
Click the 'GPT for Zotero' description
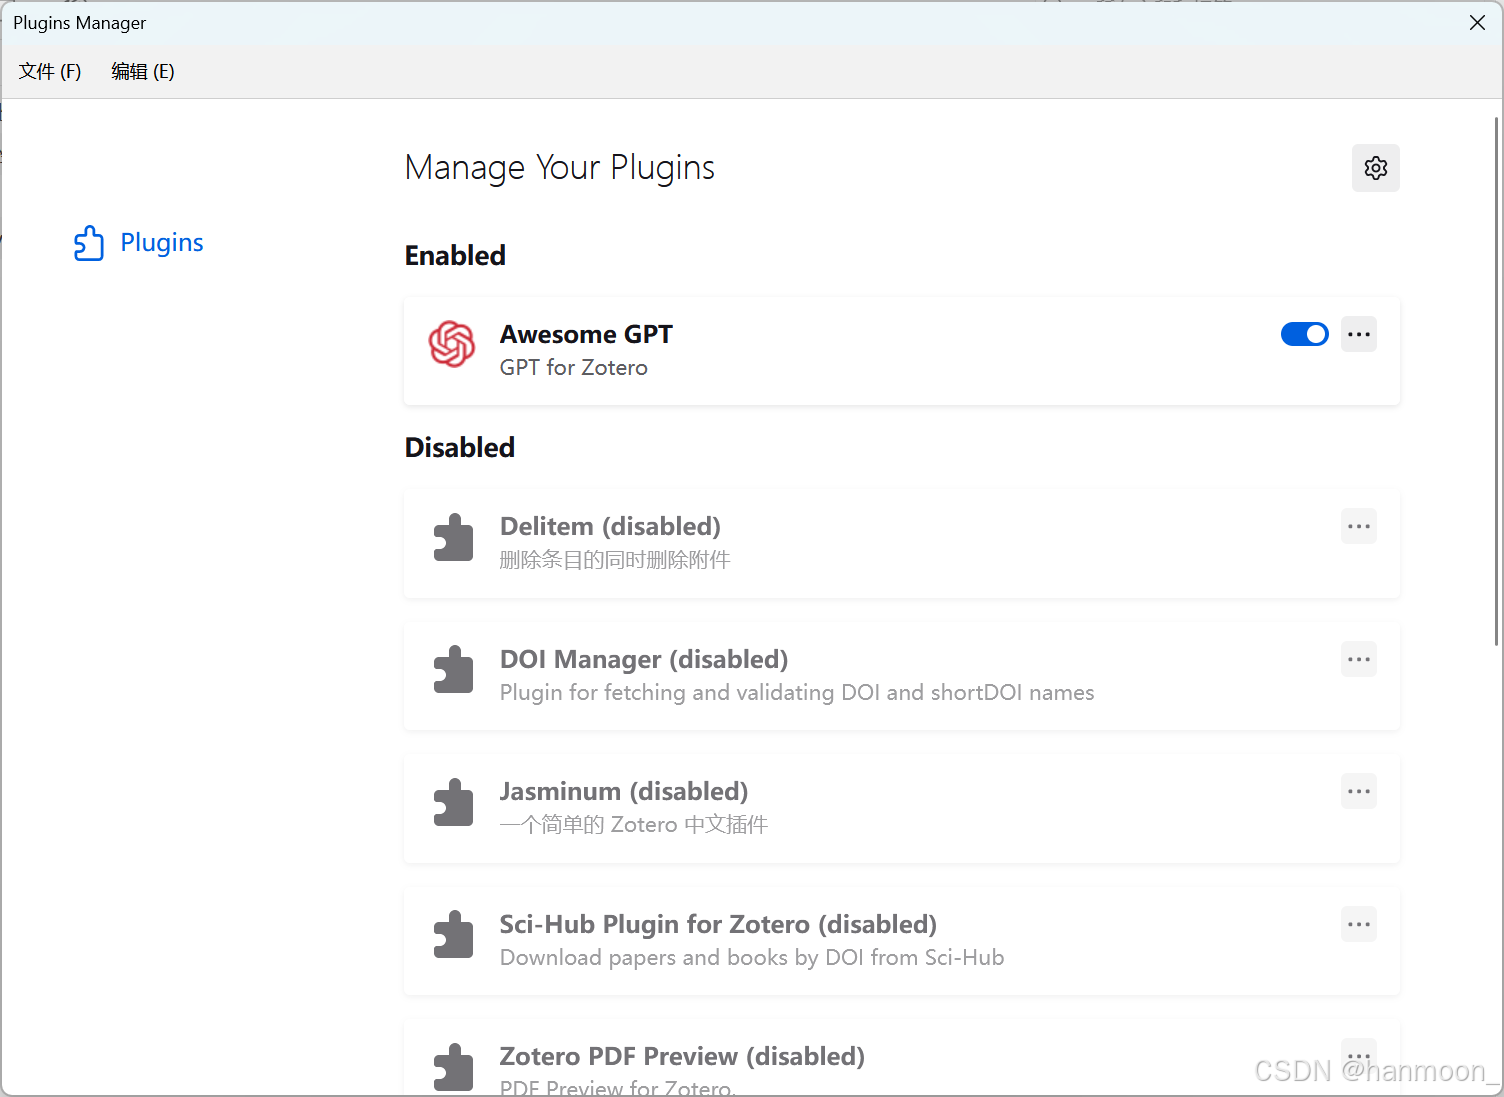point(574,367)
